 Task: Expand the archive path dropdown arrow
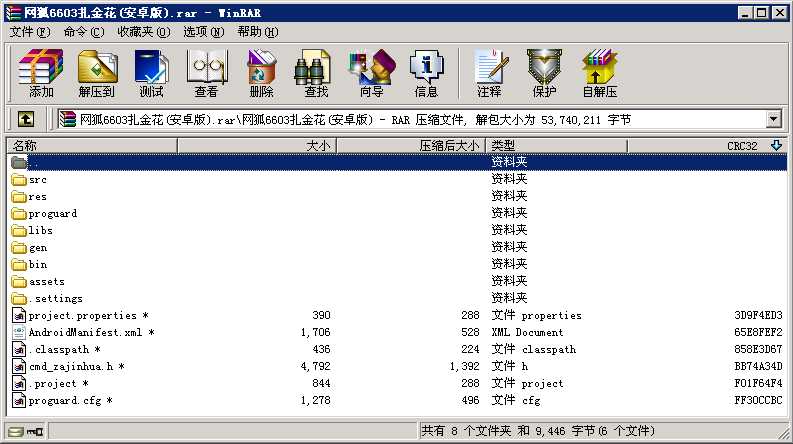coord(773,119)
